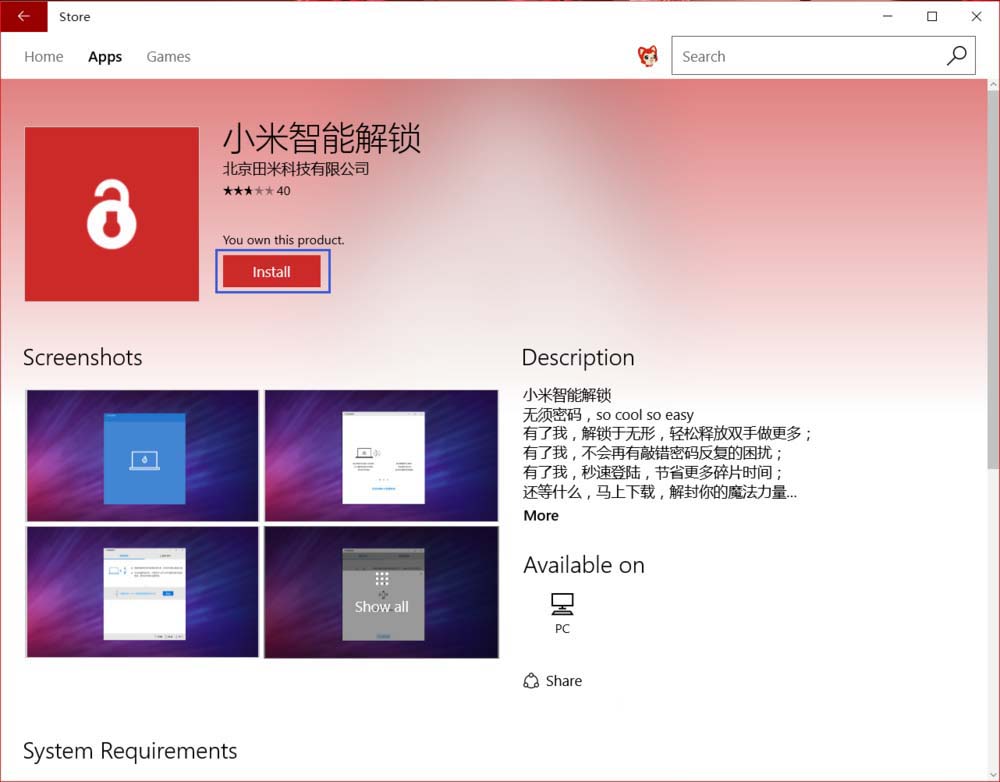Close the Store window

tap(976, 16)
